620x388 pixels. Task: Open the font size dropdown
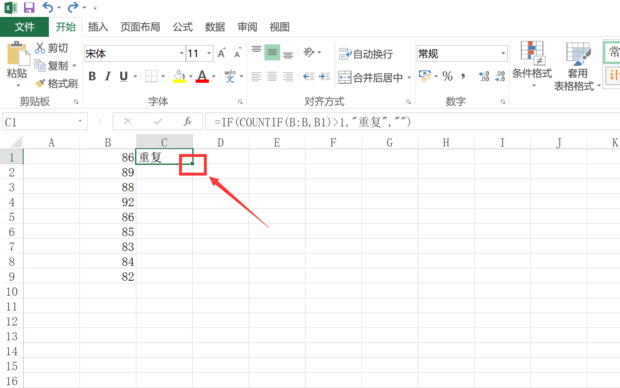pos(209,53)
